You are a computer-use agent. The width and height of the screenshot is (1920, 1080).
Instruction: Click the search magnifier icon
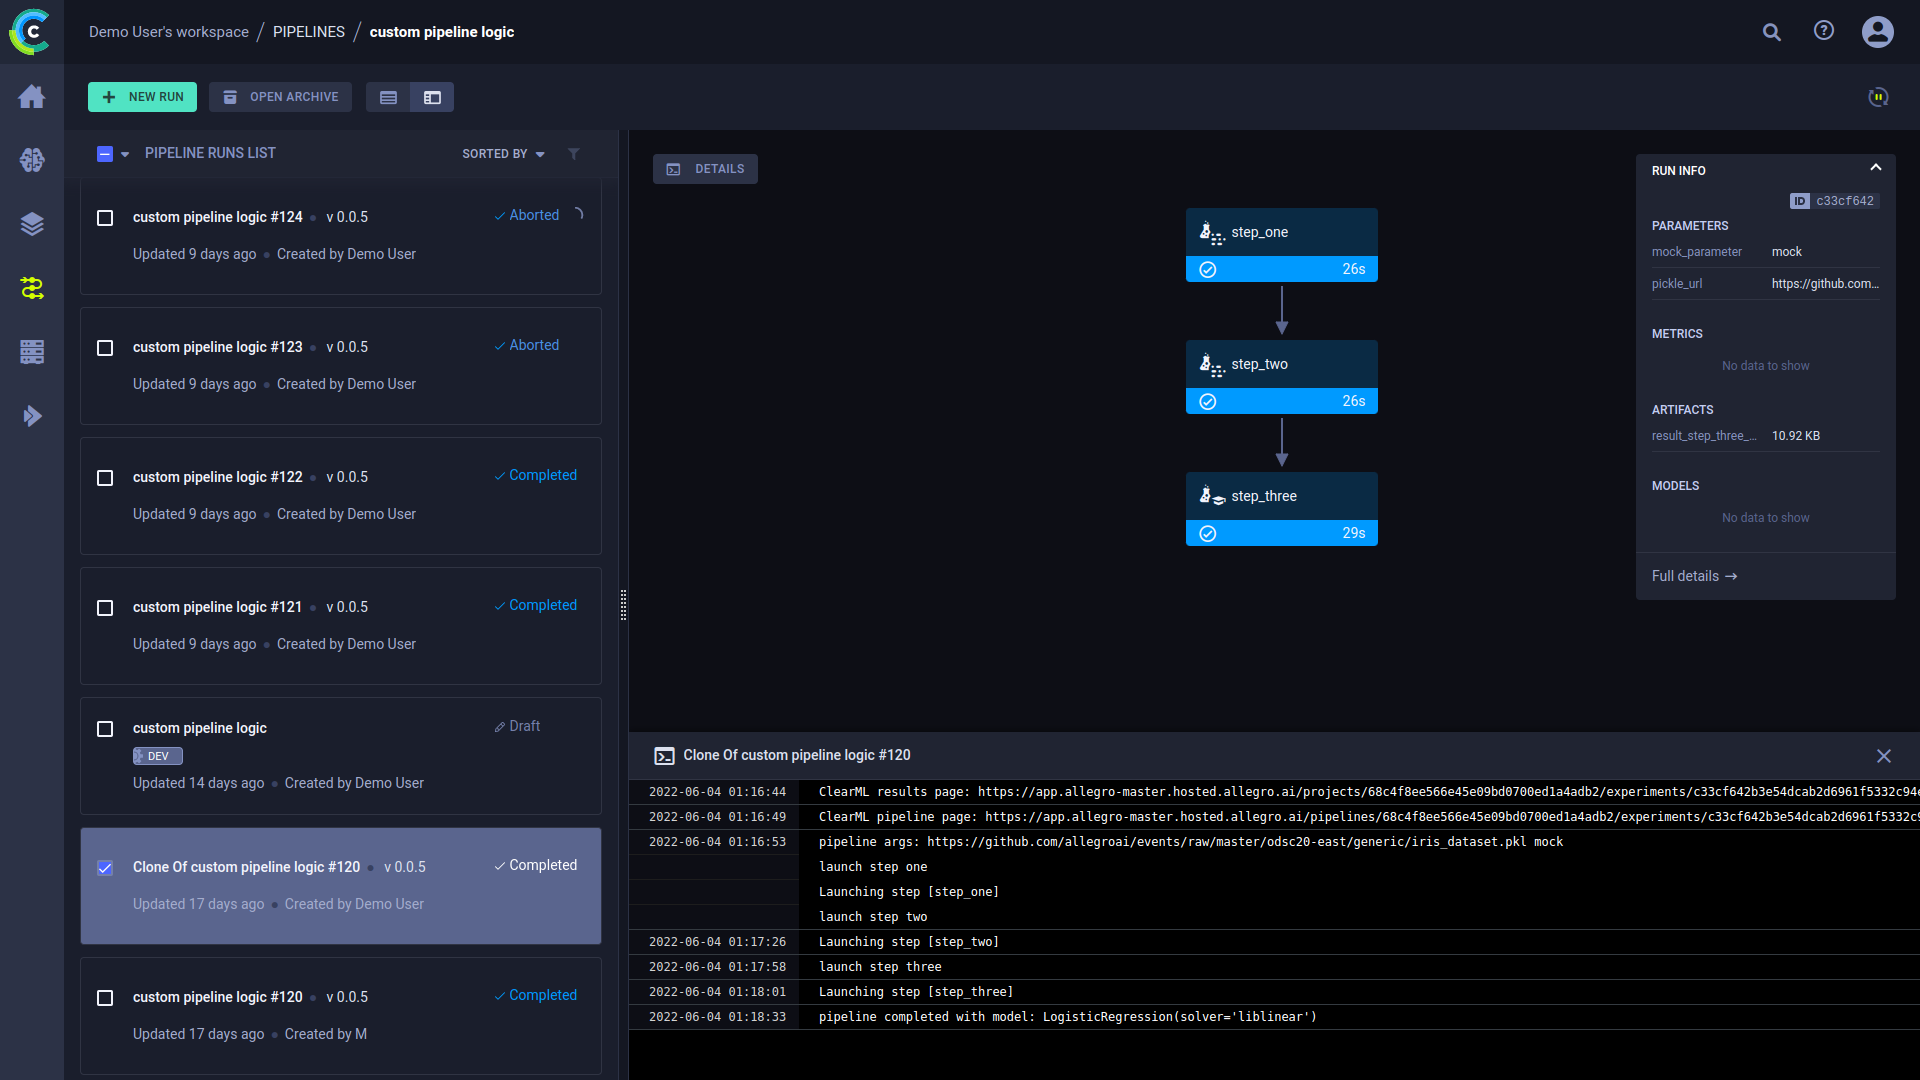(1772, 32)
